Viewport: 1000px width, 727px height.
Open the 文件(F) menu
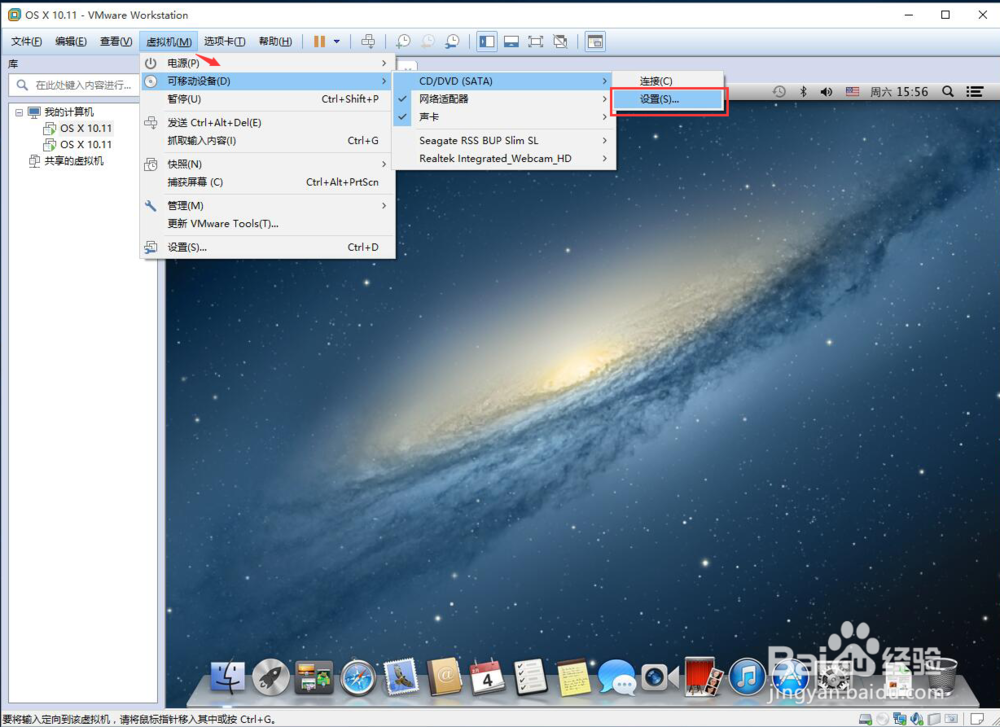26,41
